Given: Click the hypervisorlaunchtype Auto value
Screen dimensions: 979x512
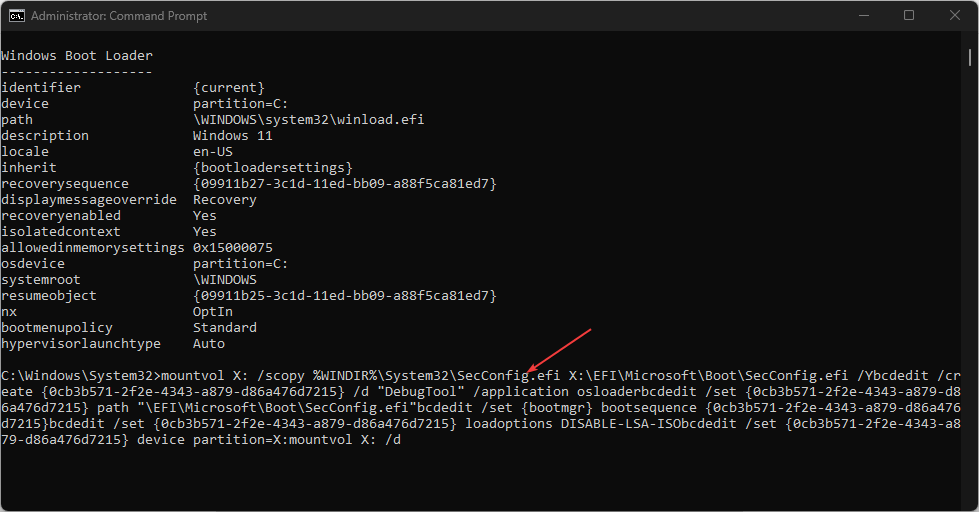Looking at the screenshot, I should point(209,343).
